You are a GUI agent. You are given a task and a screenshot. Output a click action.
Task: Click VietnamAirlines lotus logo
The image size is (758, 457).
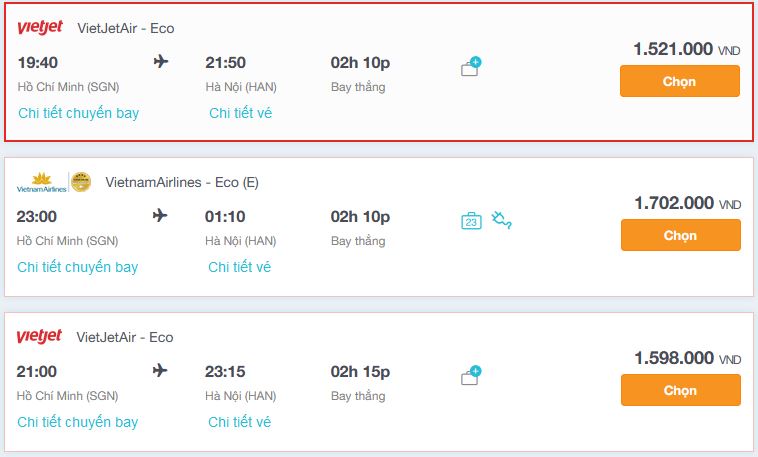42,182
